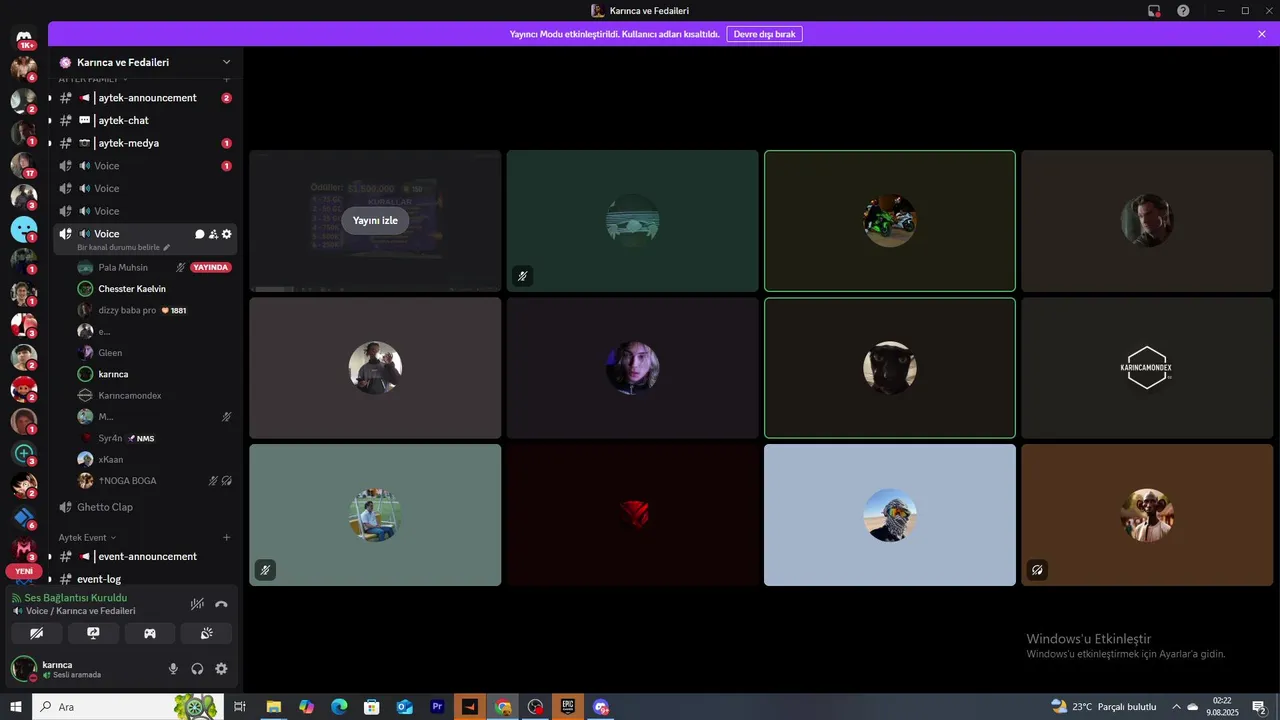Screen dimensions: 1280x720
Task: Open event-log channel
Action: coord(145,579)
